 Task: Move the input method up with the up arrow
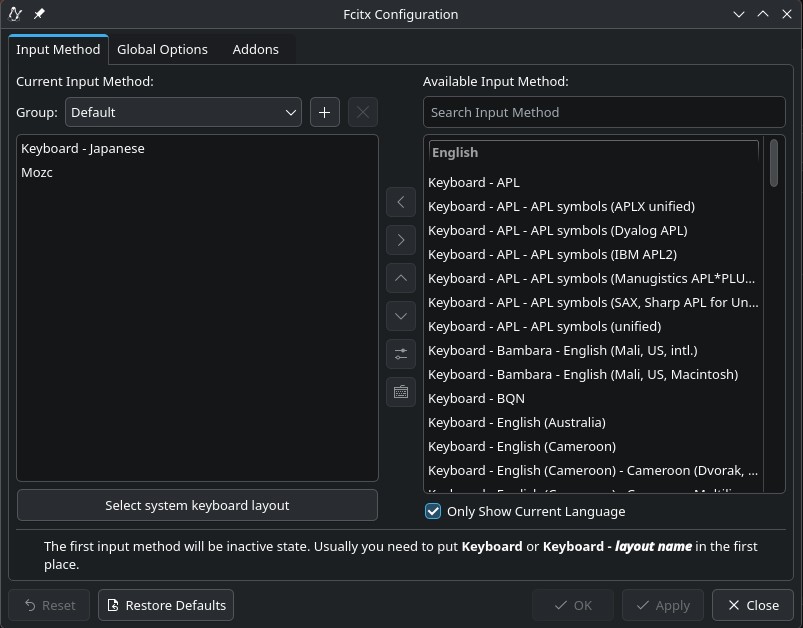(401, 278)
